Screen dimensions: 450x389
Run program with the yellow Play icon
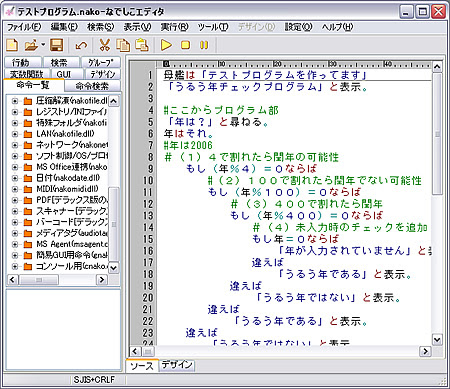(x=166, y=45)
